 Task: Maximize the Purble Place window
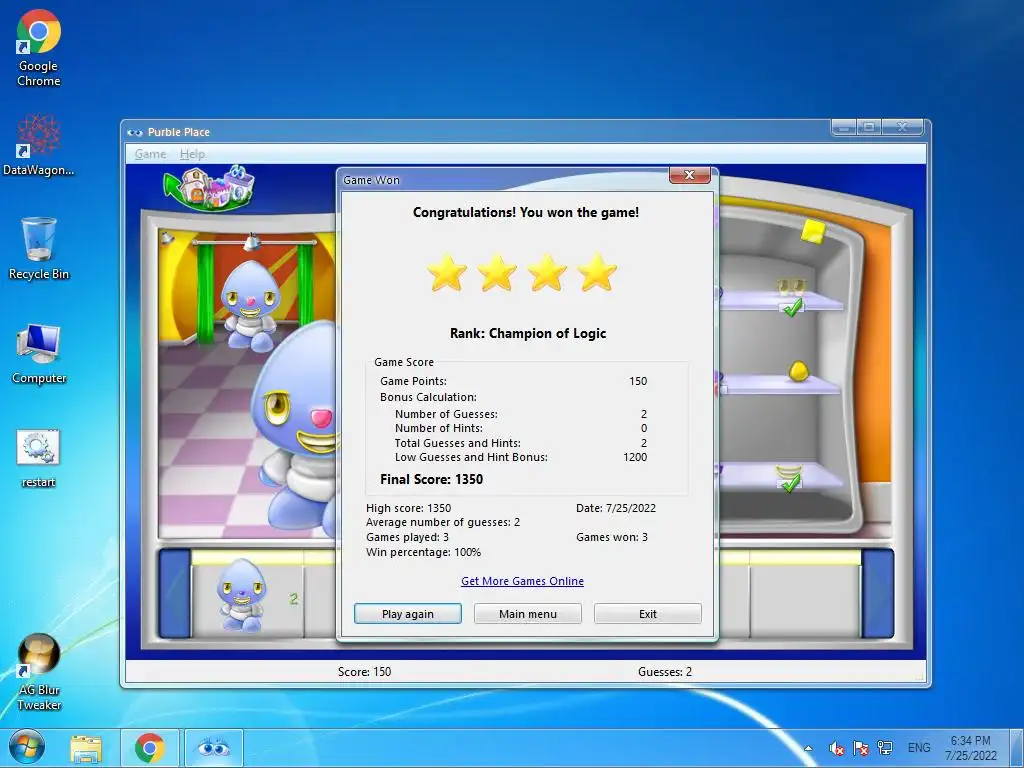(x=869, y=127)
